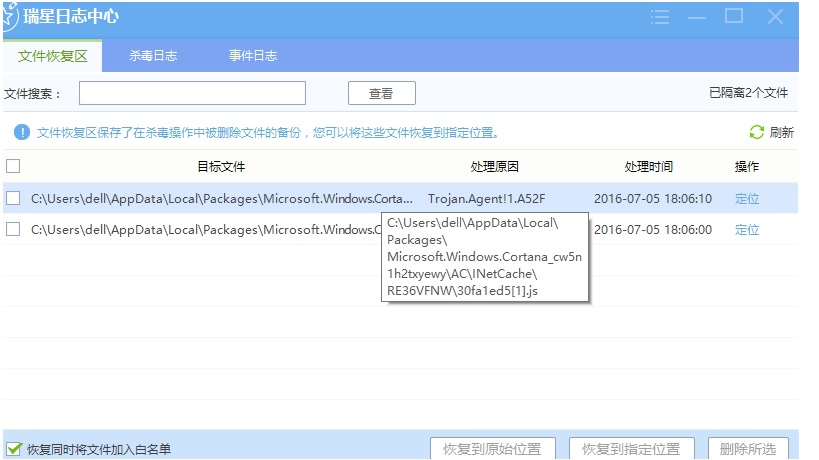Click first row file path ending Corta...
This screenshot has height=460, width=819.
[221, 199]
